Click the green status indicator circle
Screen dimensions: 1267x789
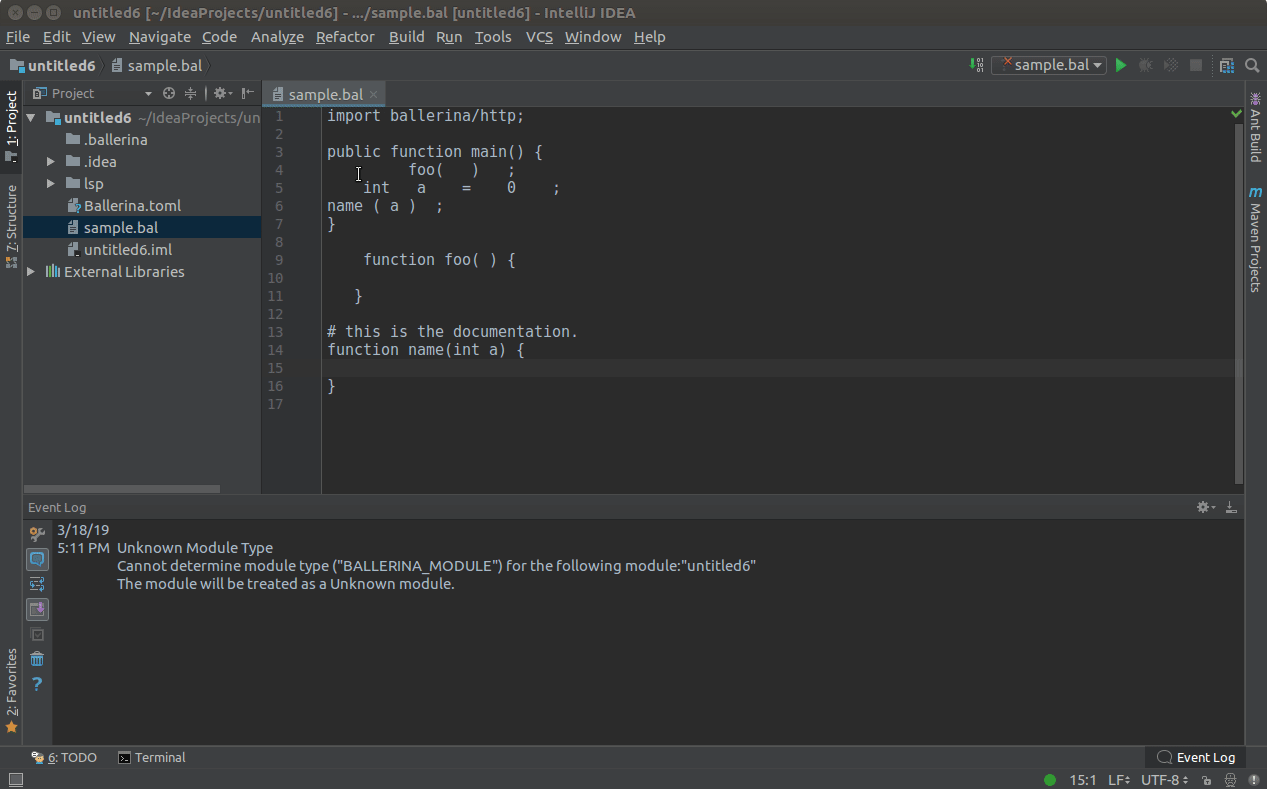(x=1049, y=780)
